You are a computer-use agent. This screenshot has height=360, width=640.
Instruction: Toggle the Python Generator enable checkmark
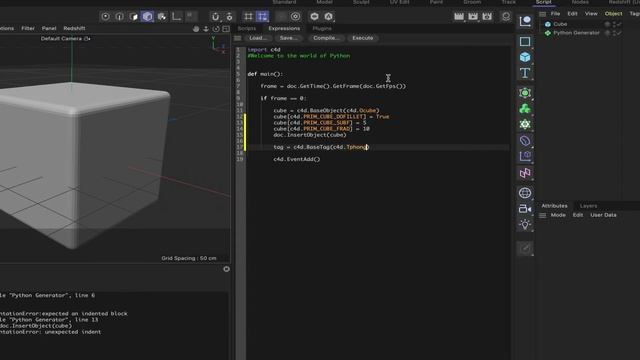coord(619,33)
